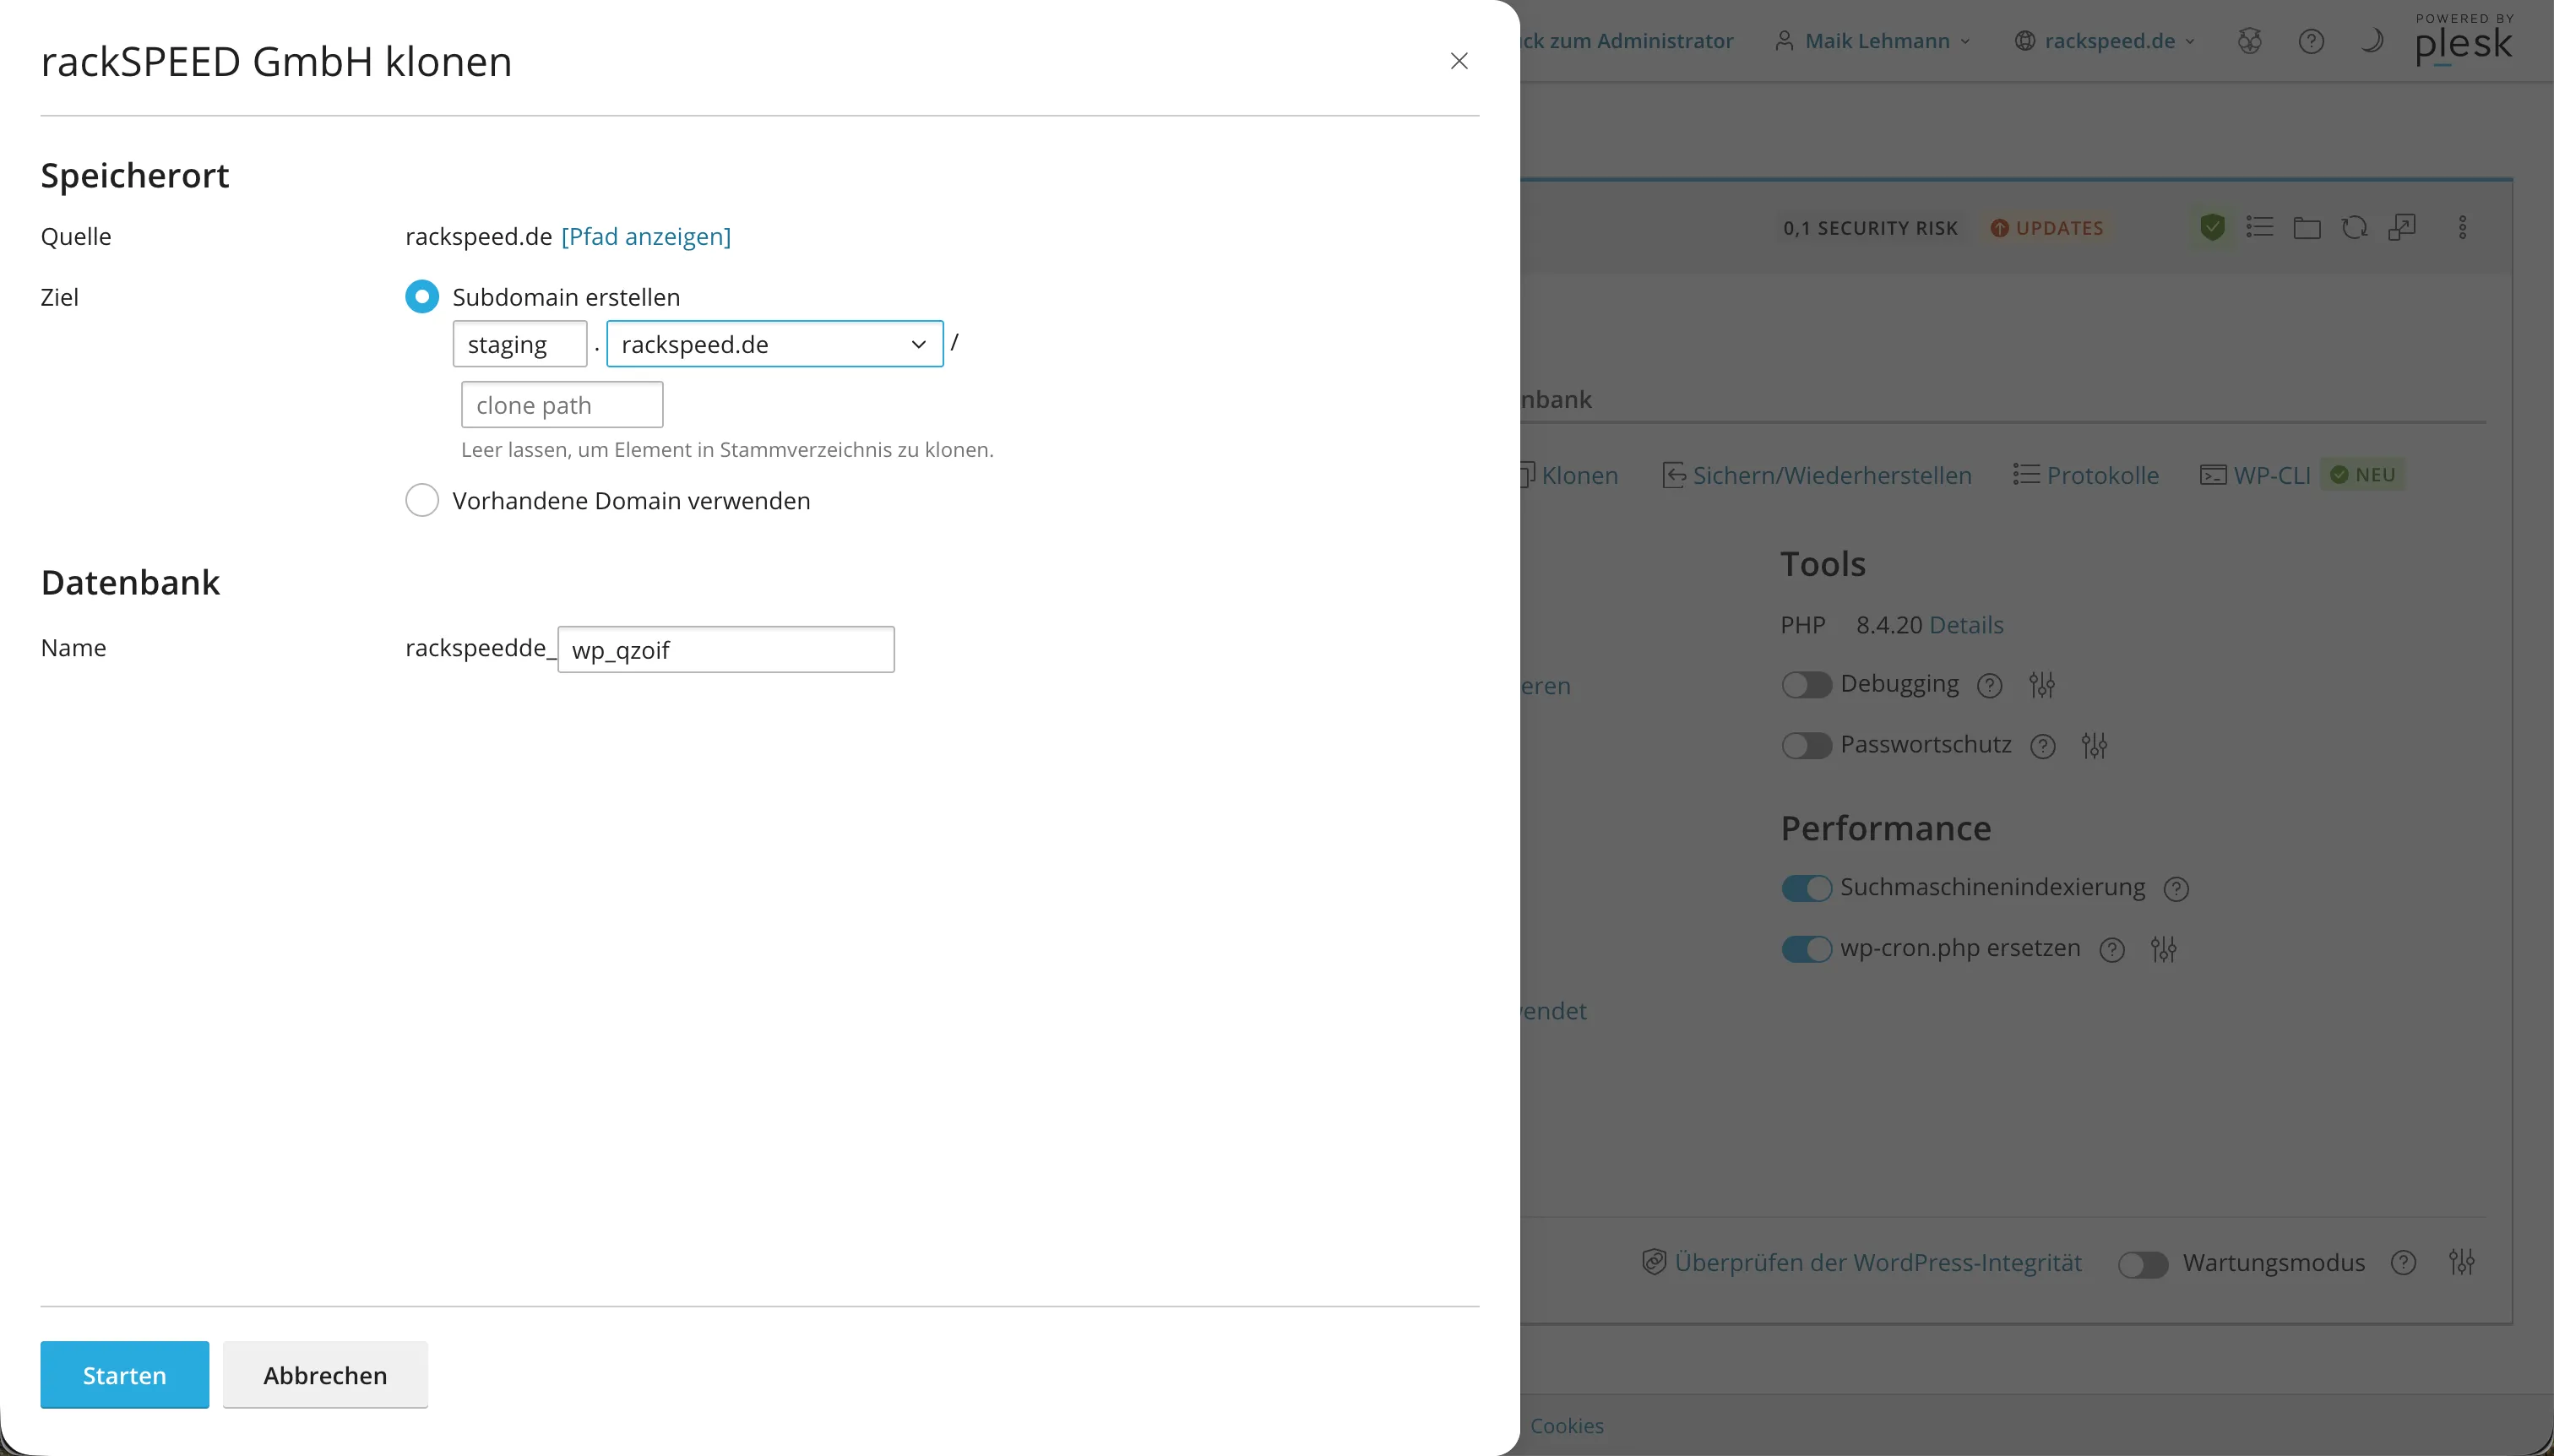Image resolution: width=2554 pixels, height=1456 pixels.
Task: Toggle dark mode moon icon
Action: (x=2371, y=41)
